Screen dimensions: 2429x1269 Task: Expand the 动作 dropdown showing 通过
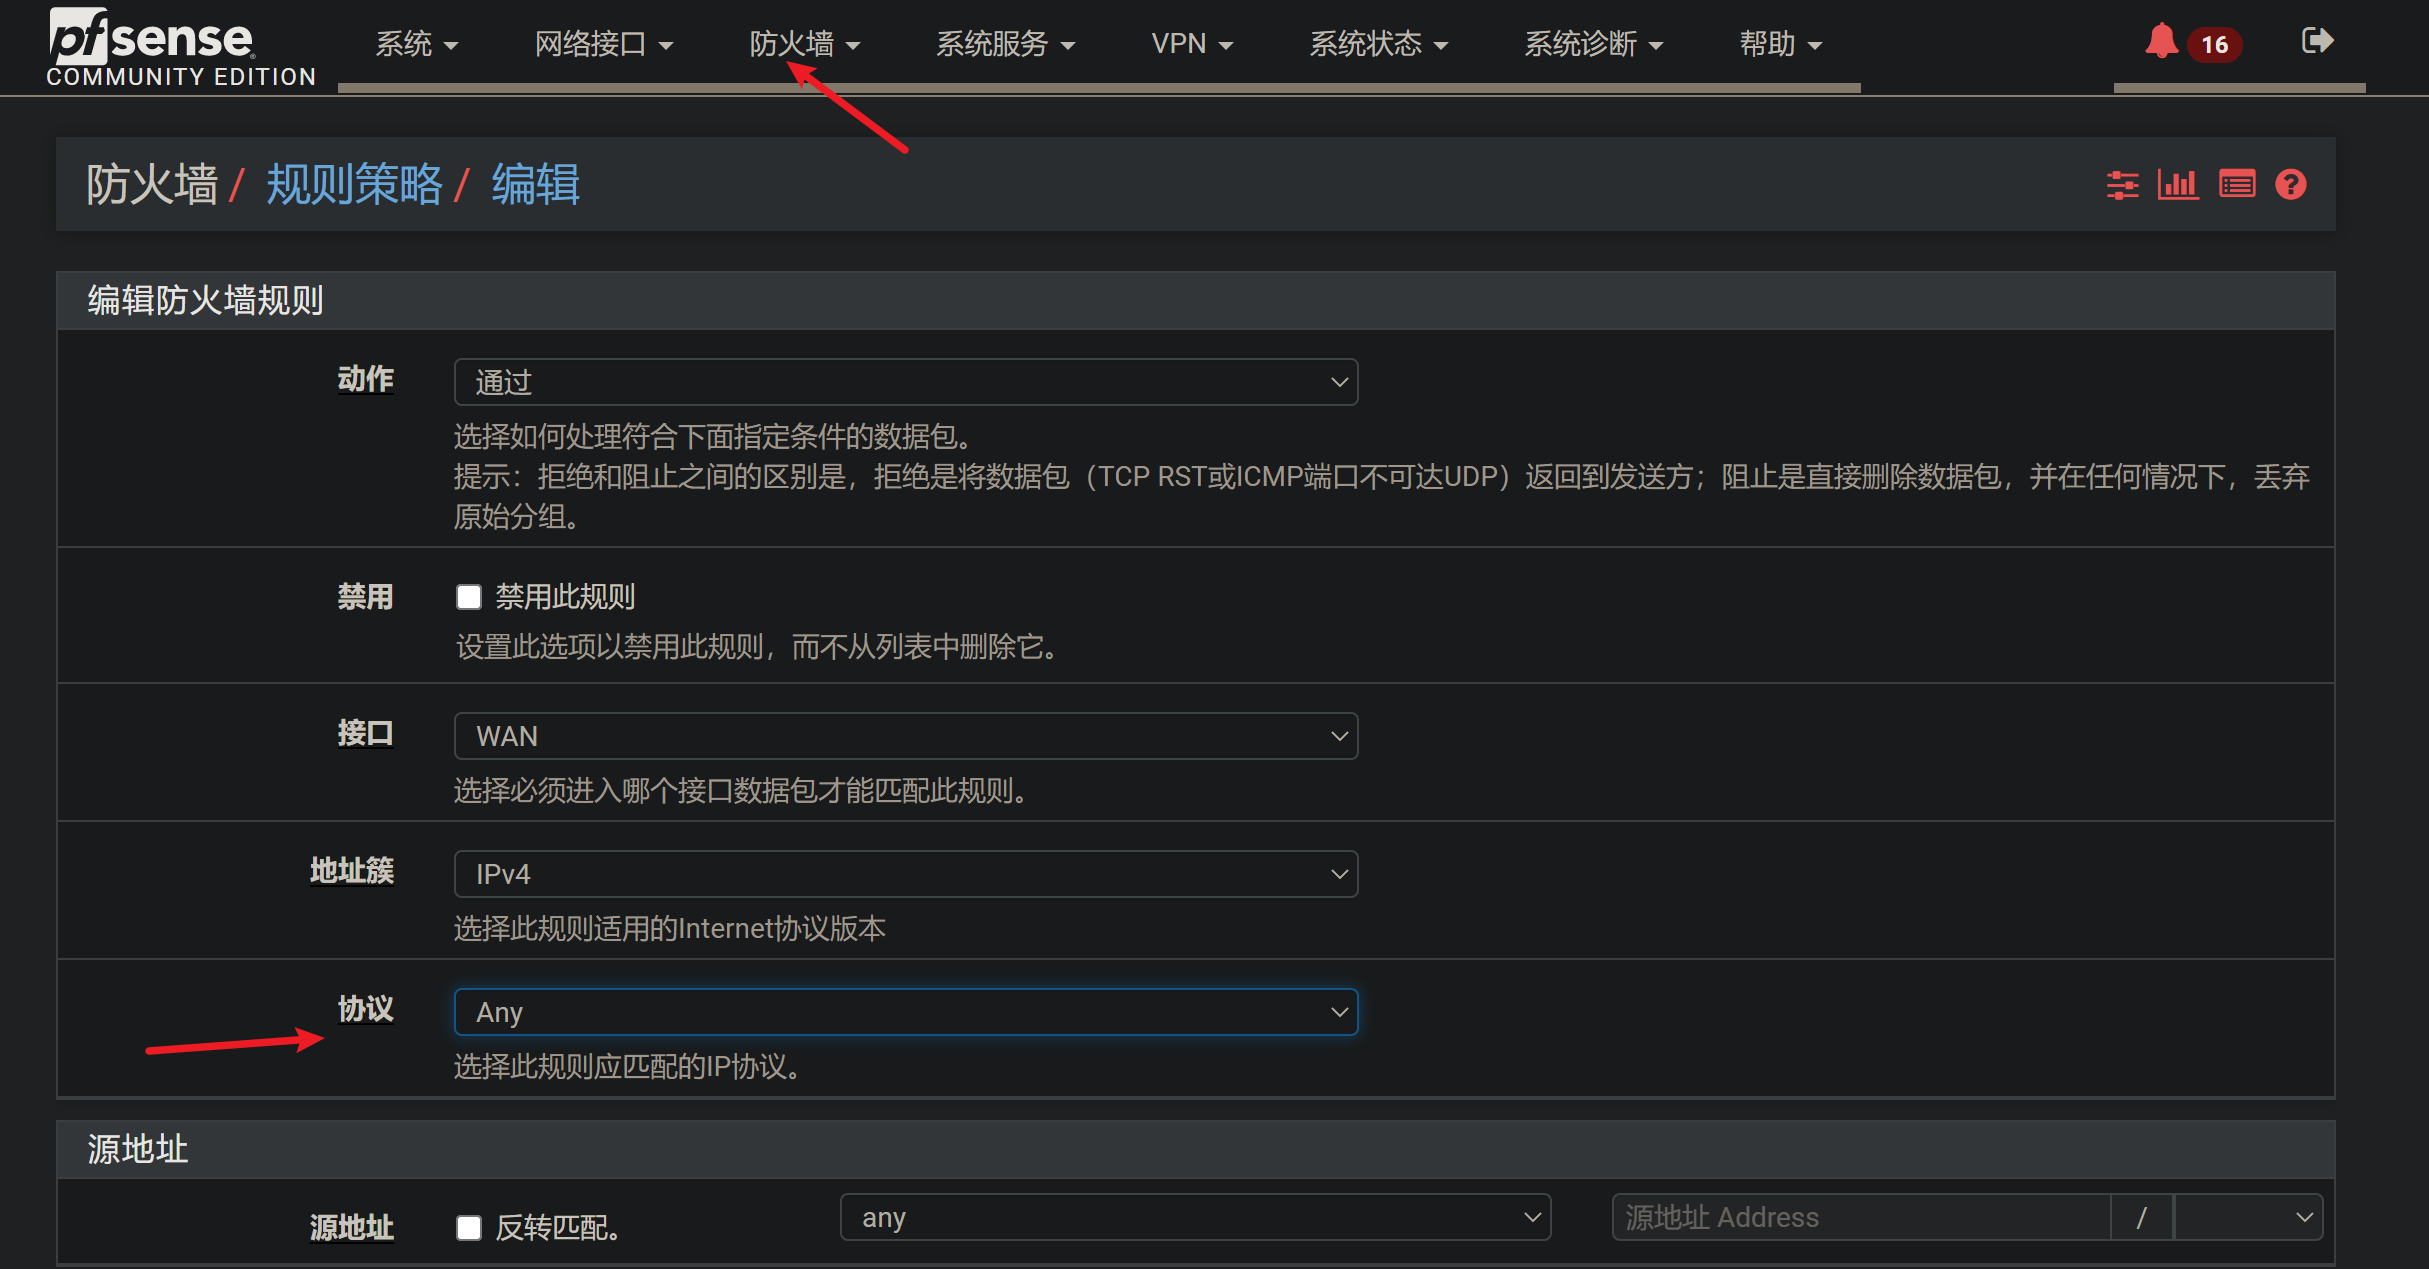coord(905,382)
